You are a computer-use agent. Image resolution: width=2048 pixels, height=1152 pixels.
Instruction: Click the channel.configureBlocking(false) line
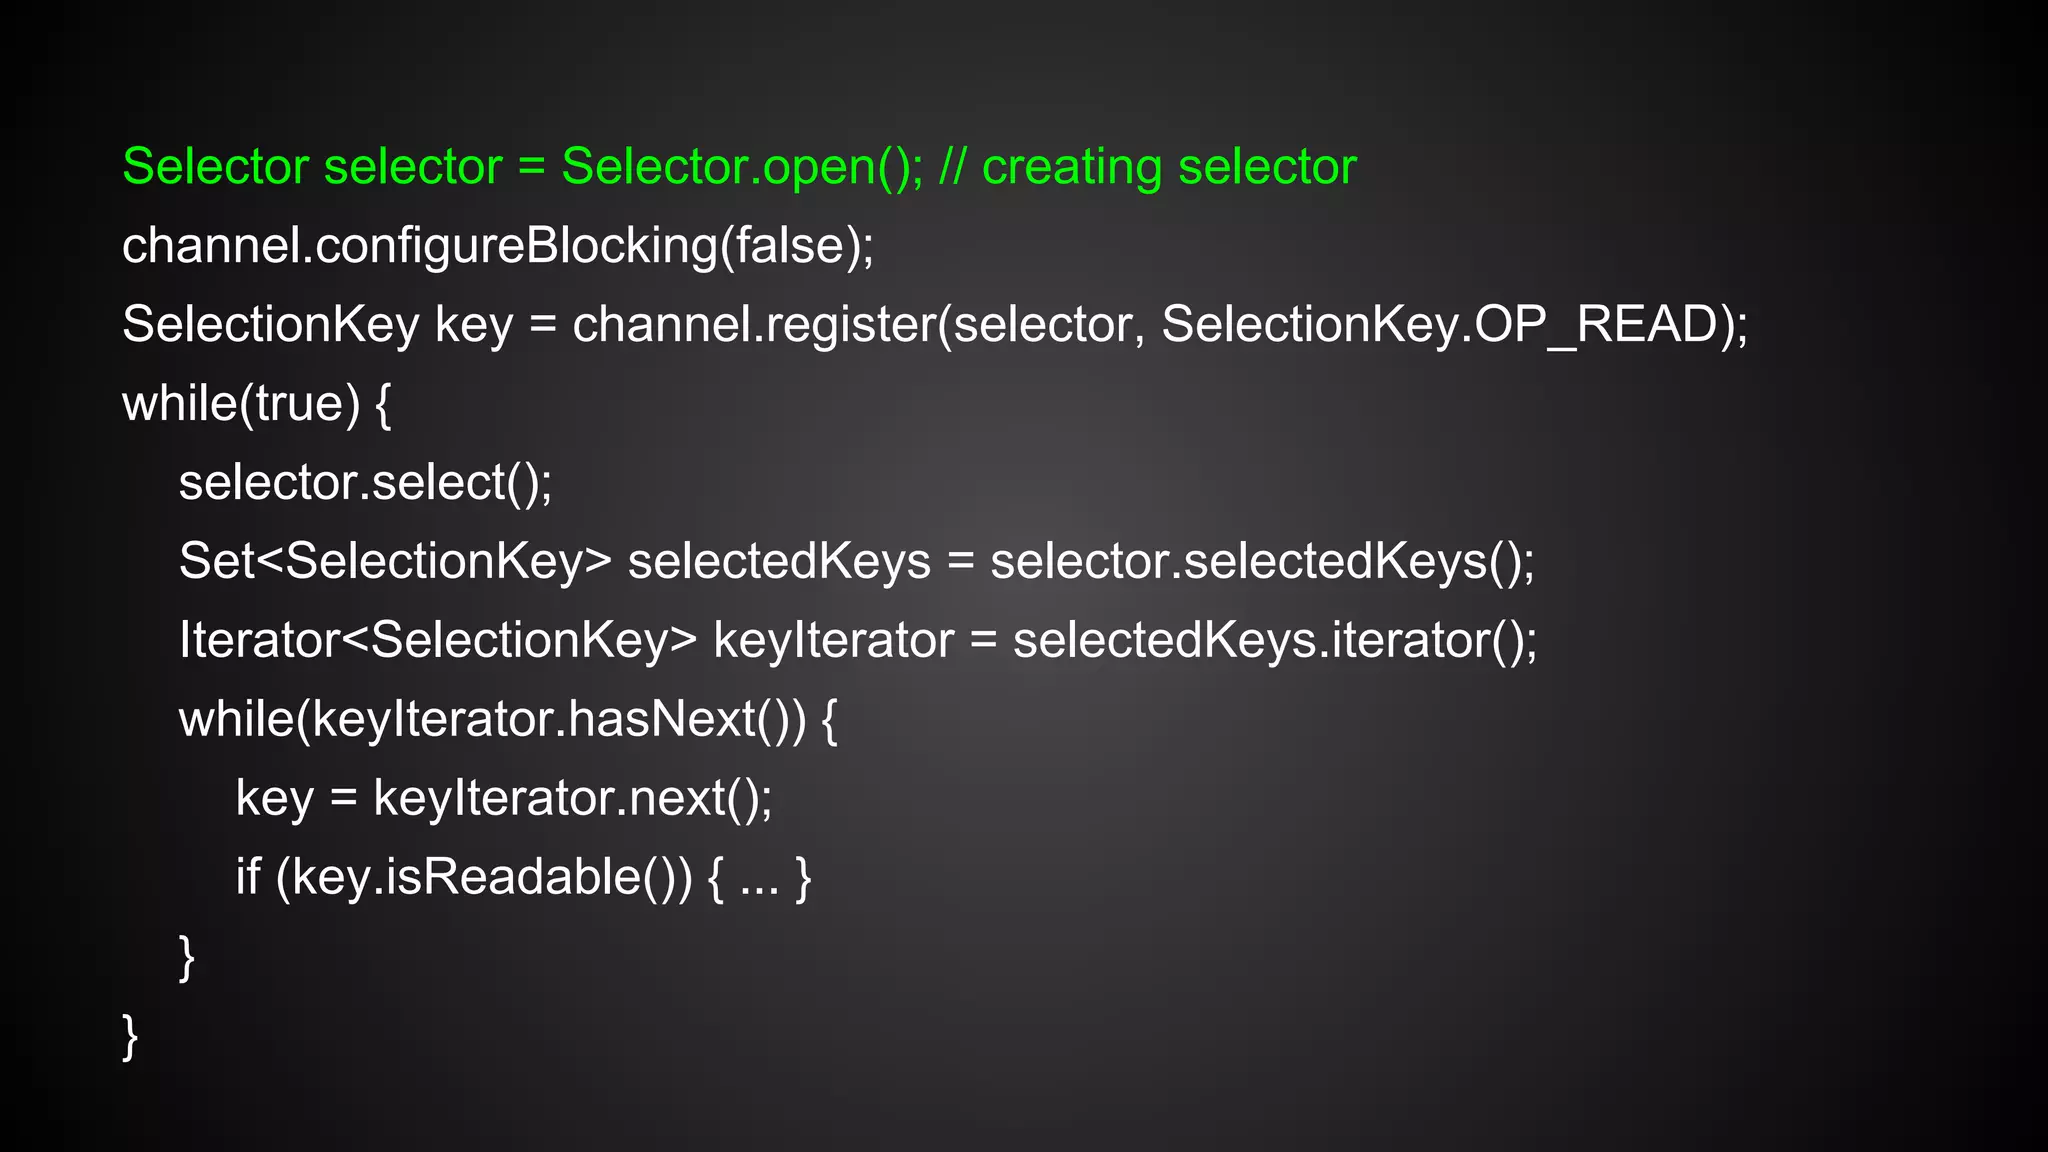pos(497,245)
